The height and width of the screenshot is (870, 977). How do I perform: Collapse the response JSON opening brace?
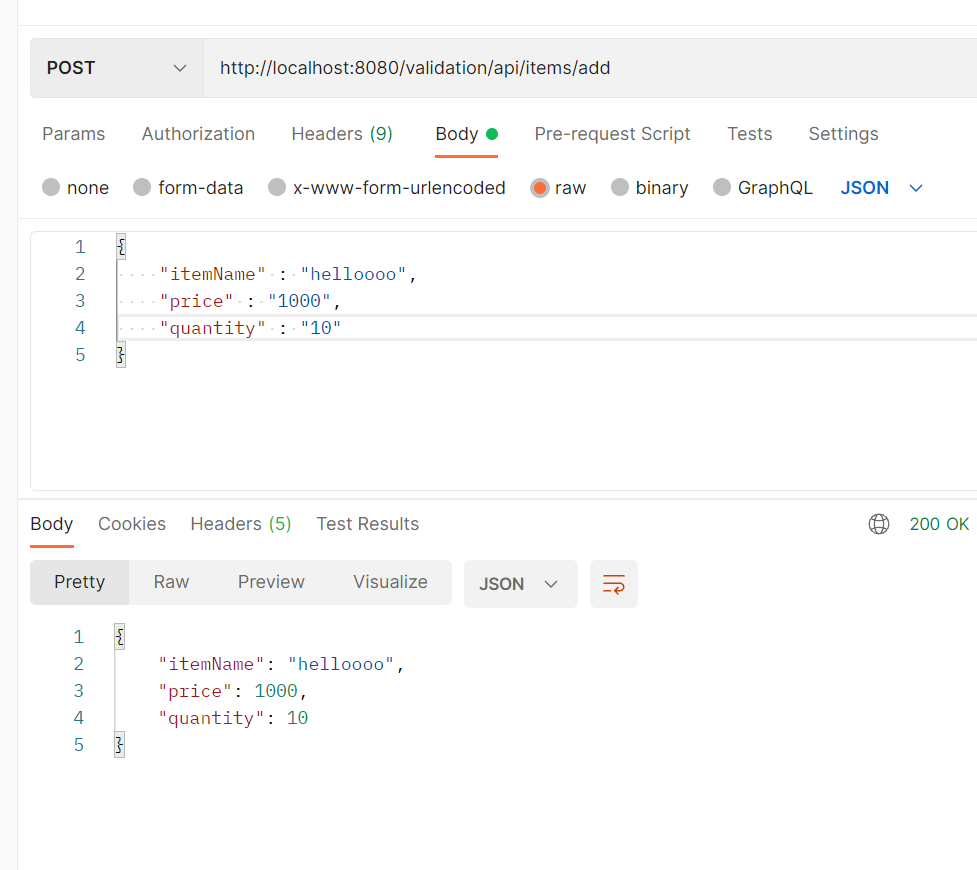click(x=120, y=637)
